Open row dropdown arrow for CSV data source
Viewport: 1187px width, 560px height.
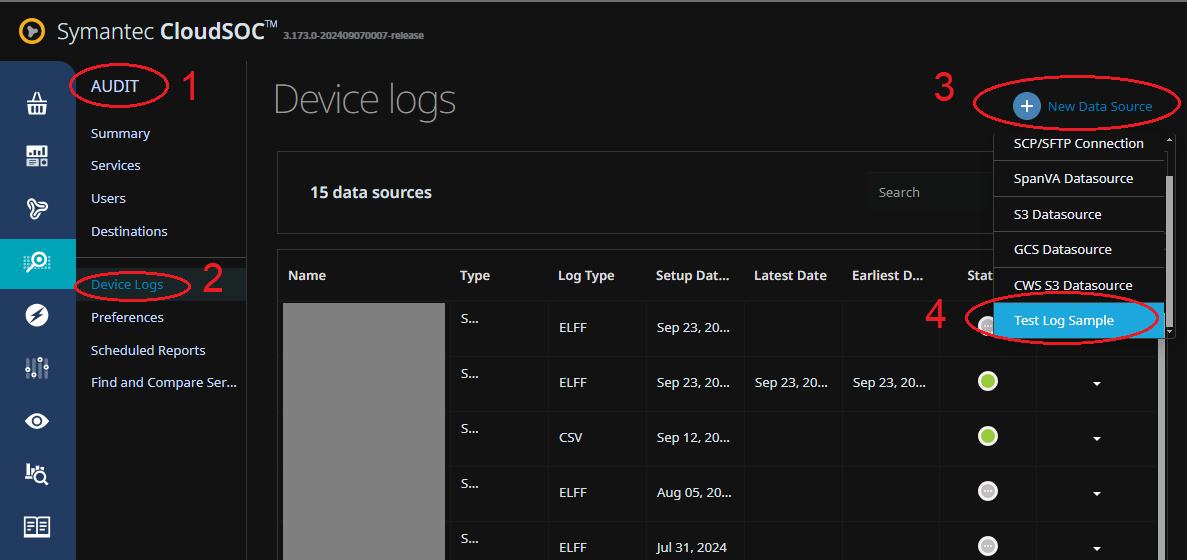point(1096,438)
